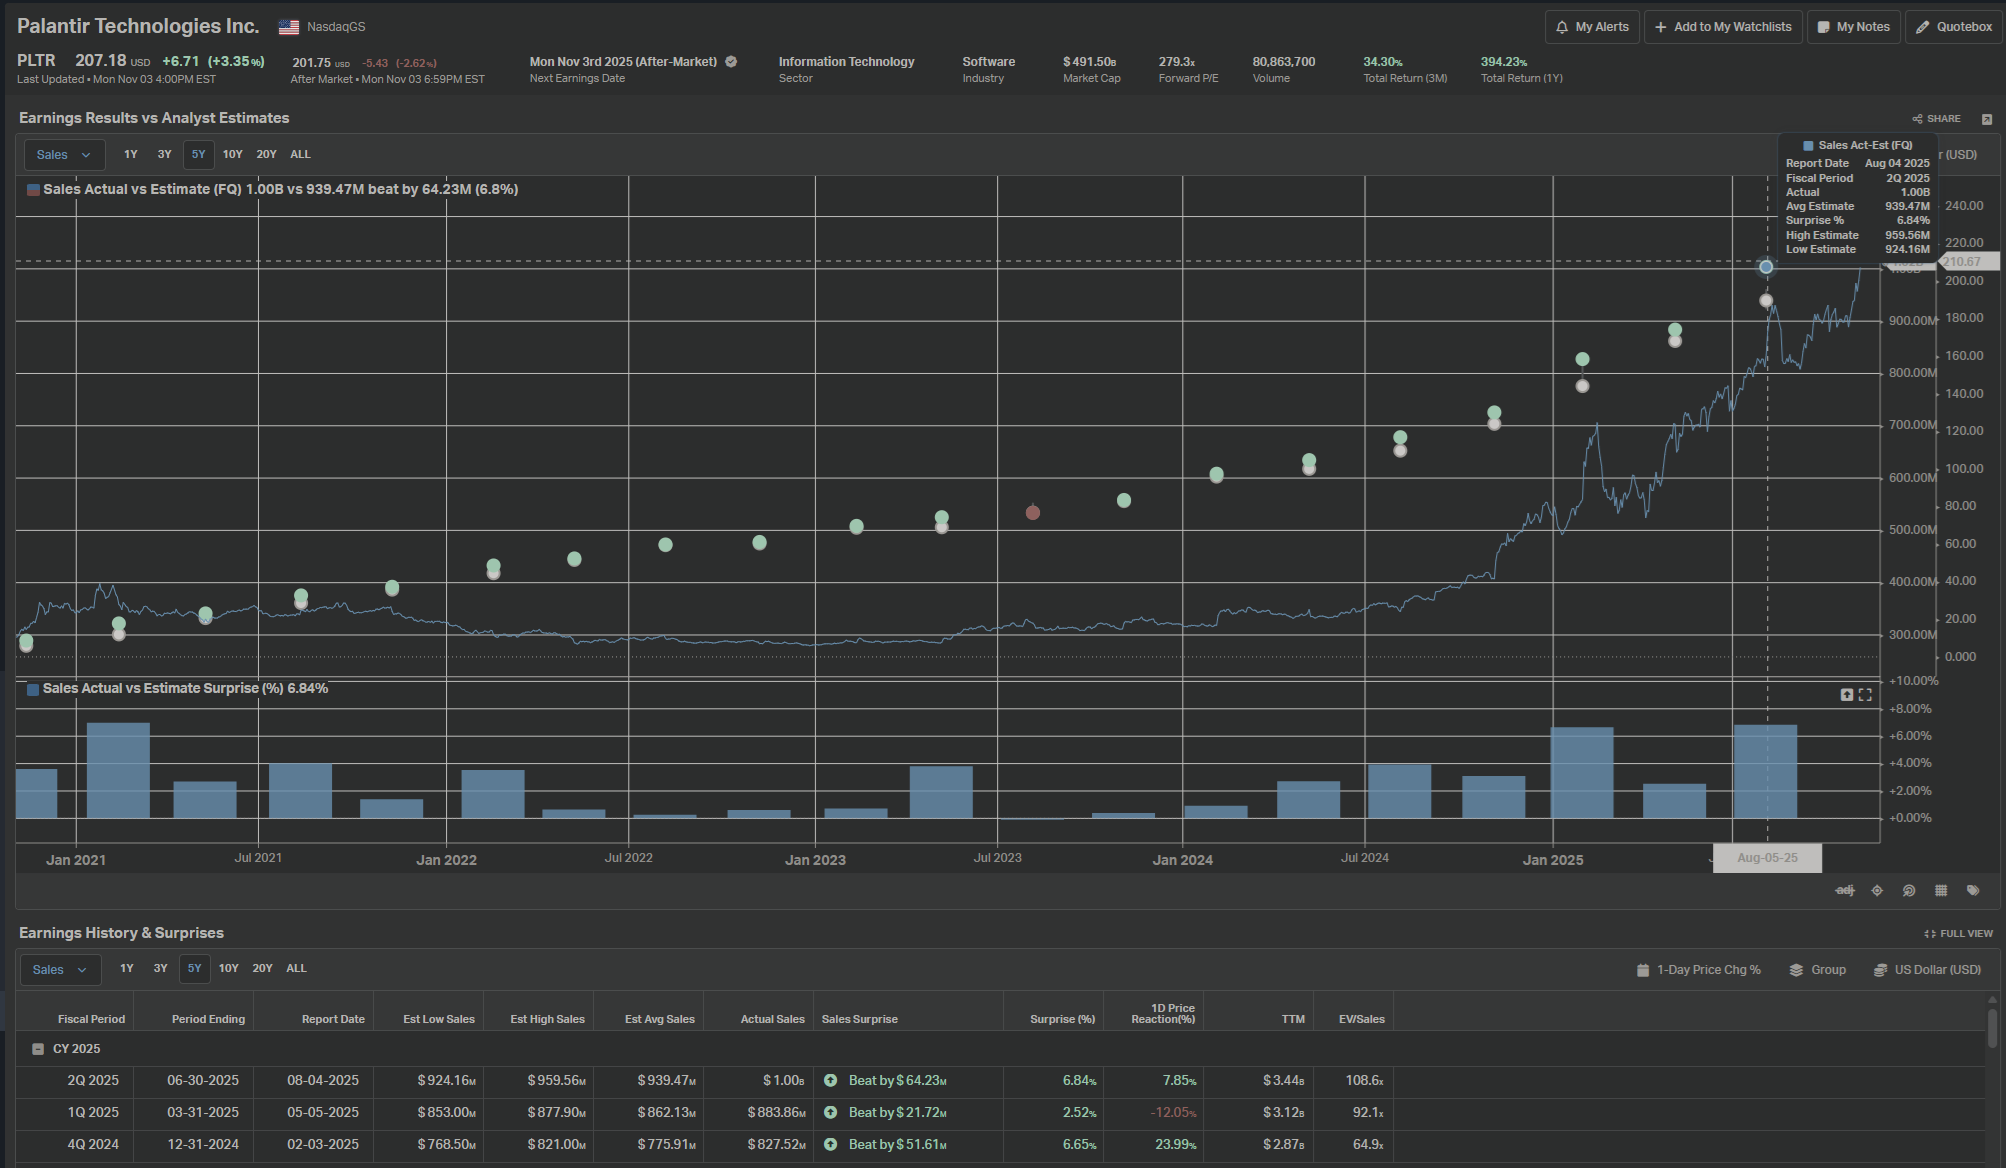The width and height of the screenshot is (2006, 1168).
Task: Click the Sales Actual vs Estimate legend swatch
Action: [33, 190]
